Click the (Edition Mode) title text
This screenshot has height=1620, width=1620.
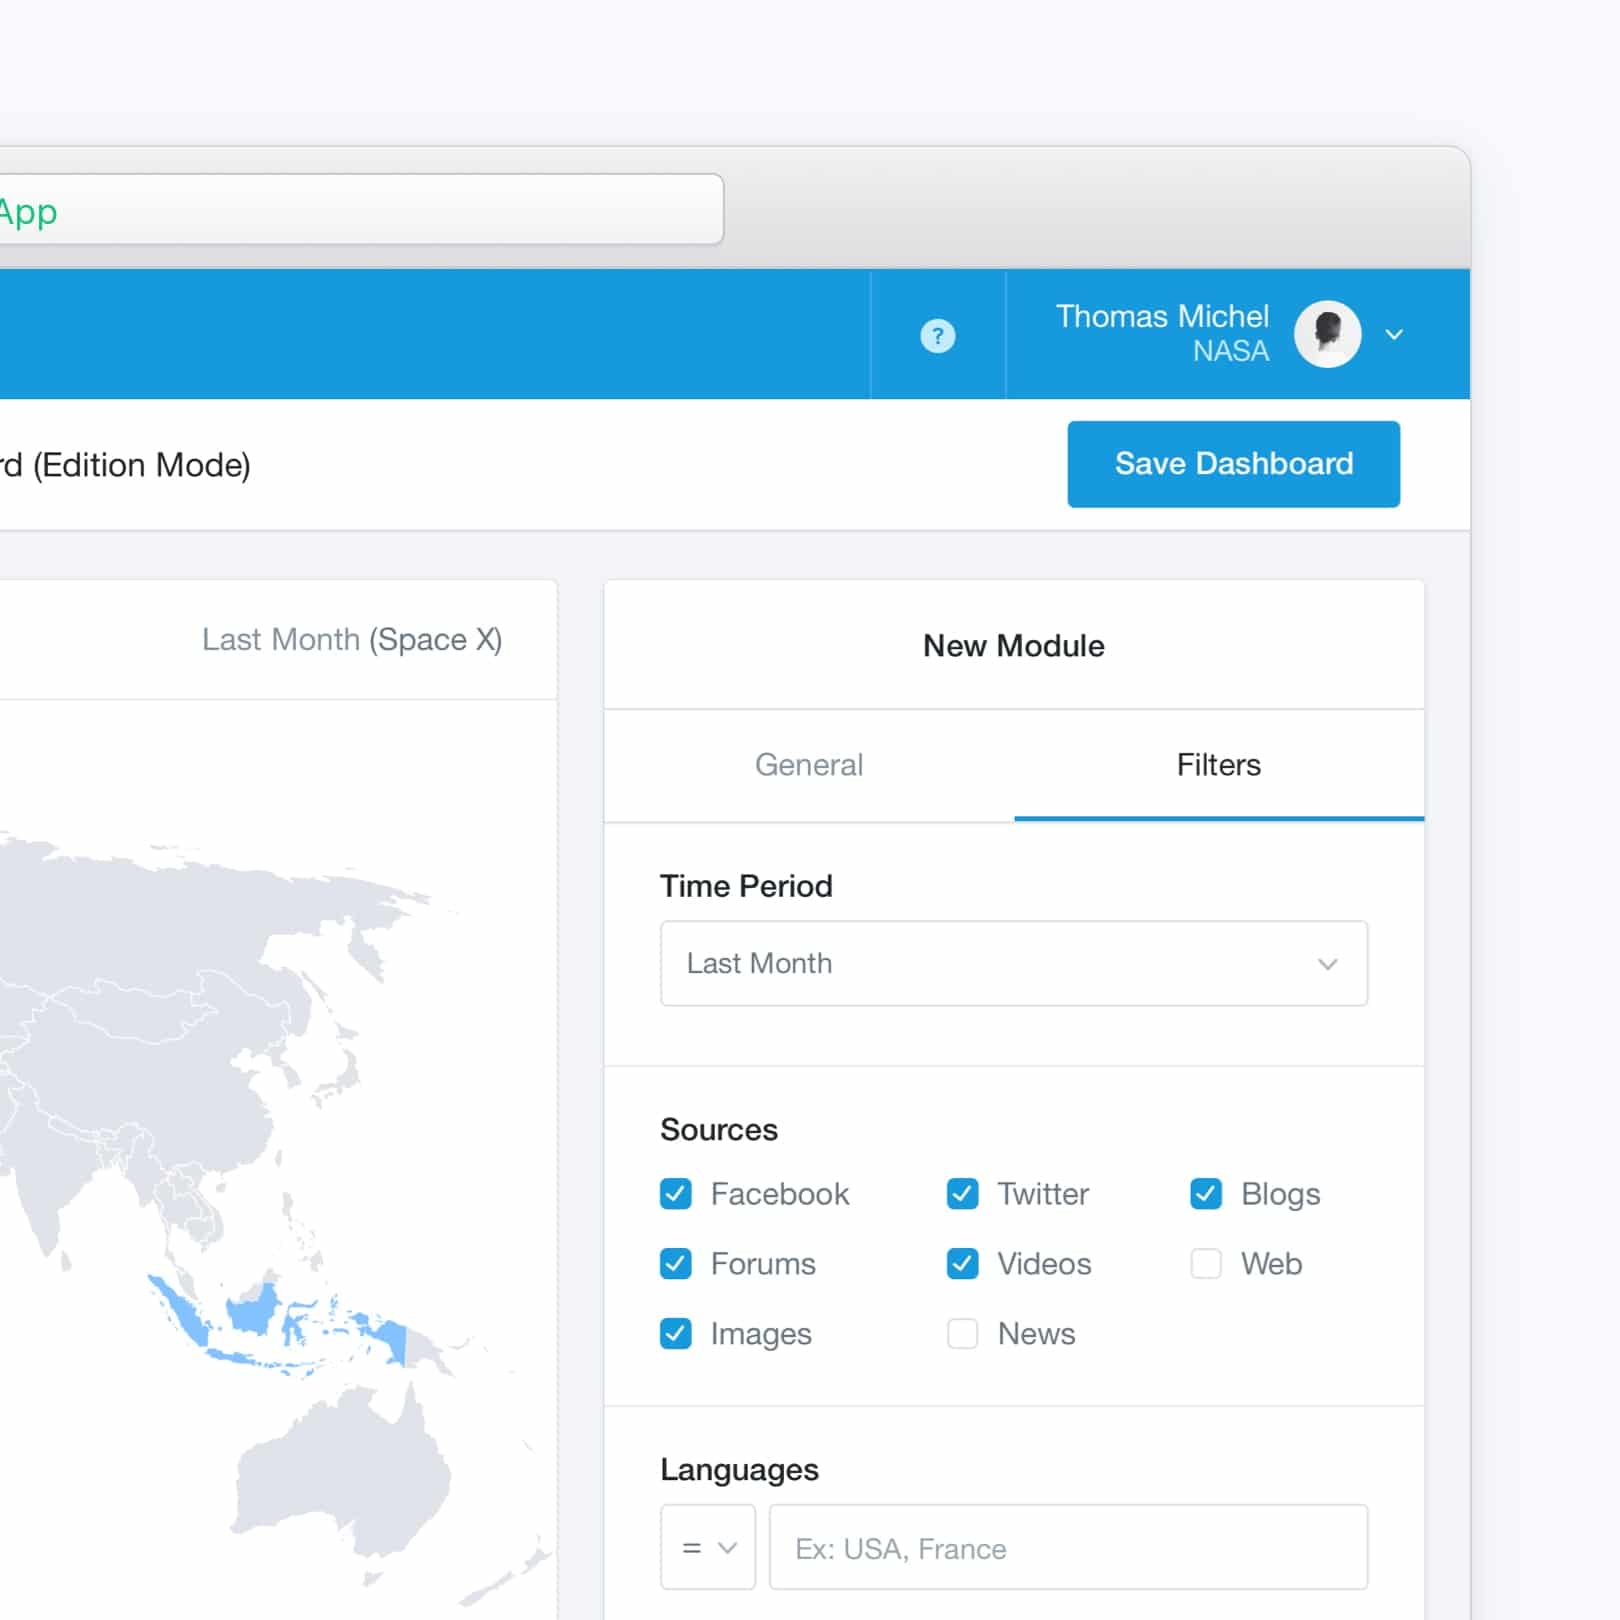pyautogui.click(x=142, y=465)
